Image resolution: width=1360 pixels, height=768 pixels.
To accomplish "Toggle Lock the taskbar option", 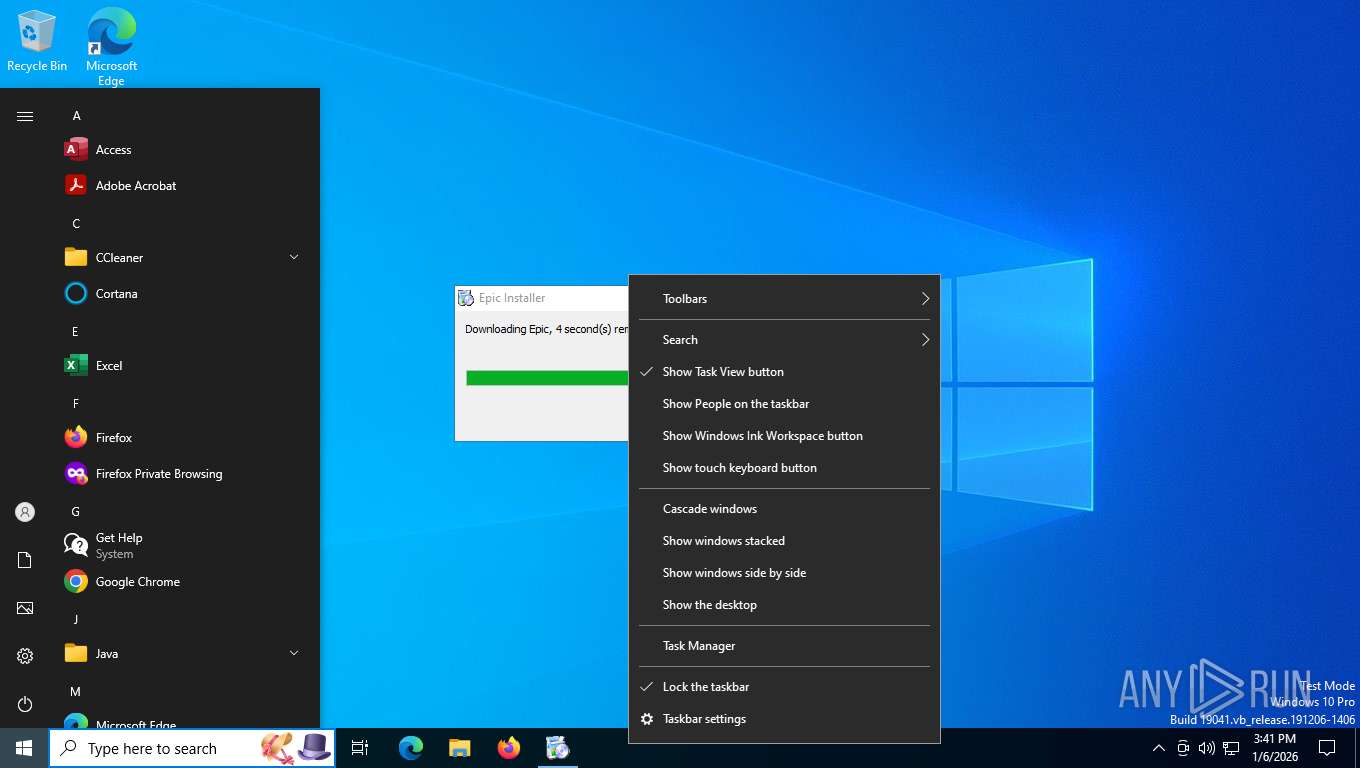I will coord(784,687).
